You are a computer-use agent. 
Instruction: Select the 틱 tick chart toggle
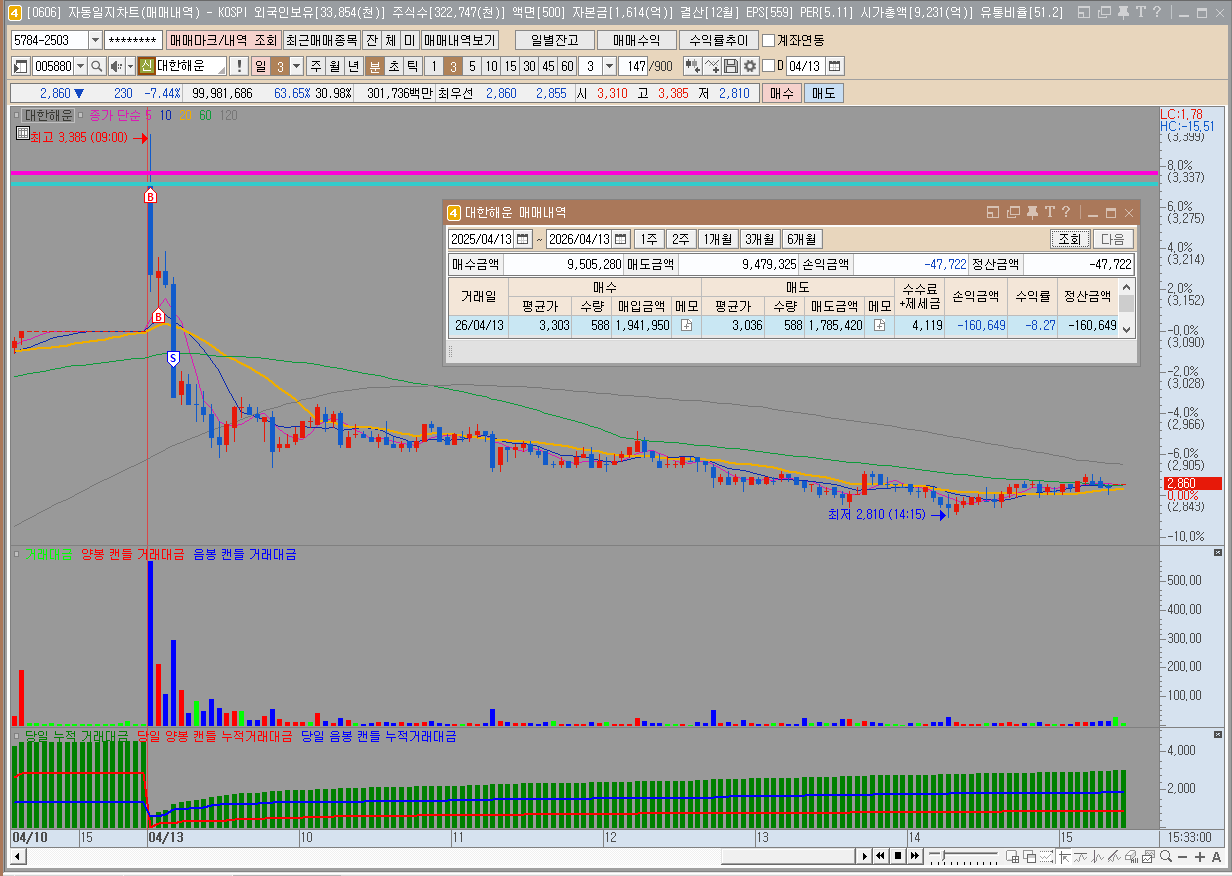click(x=412, y=66)
